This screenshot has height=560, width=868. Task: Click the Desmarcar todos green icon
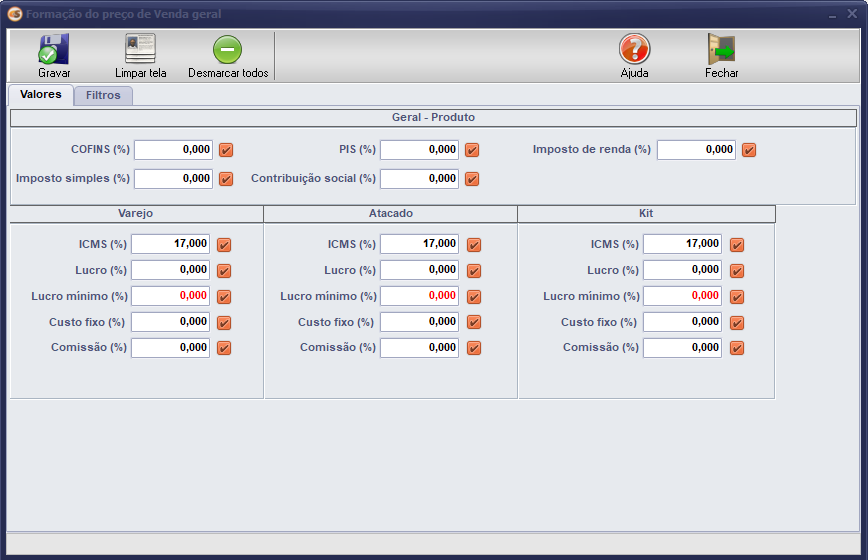coord(228,49)
